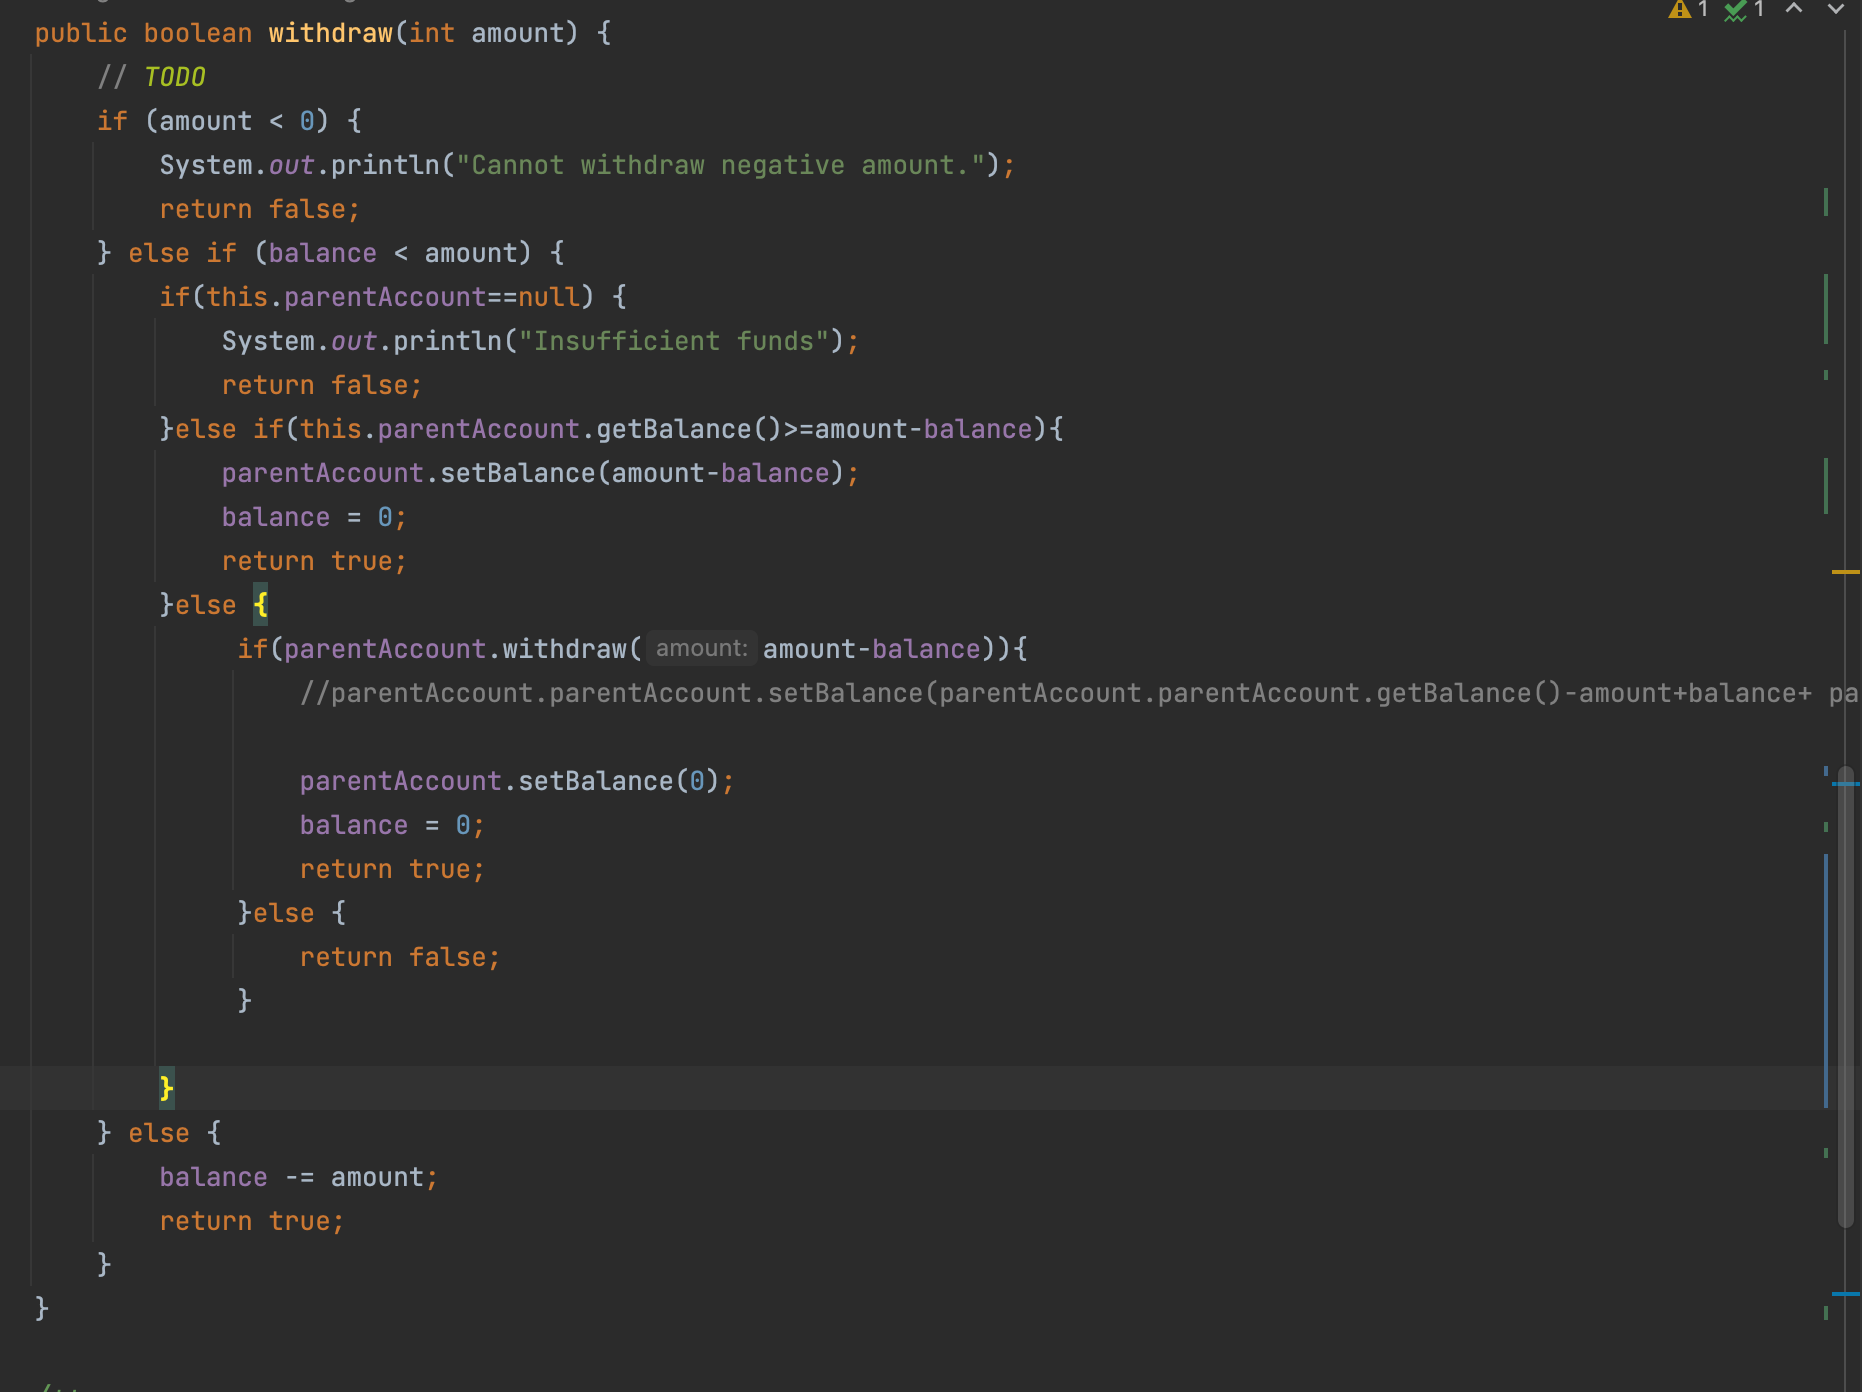Viewport: 1862px width, 1392px height.
Task: Click the green typo checkmark icon
Action: pos(1735,11)
